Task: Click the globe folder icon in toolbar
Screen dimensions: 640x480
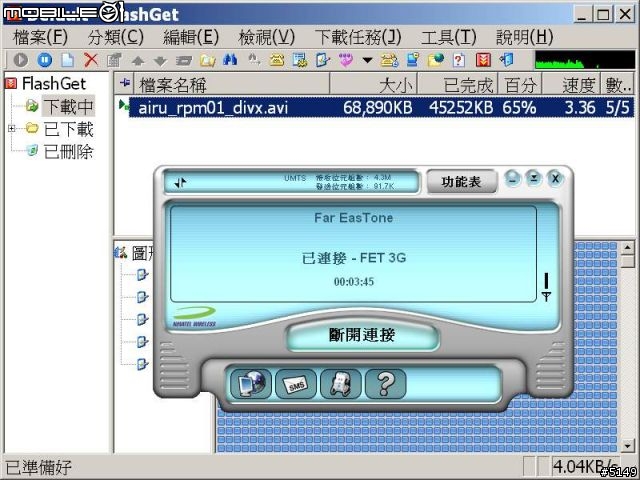Action: pyautogui.click(x=436, y=60)
